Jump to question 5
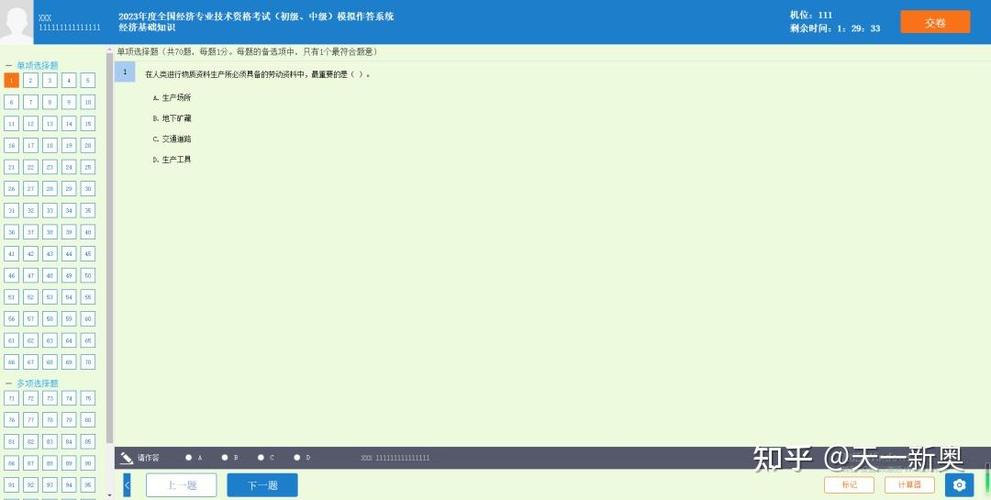 88,80
